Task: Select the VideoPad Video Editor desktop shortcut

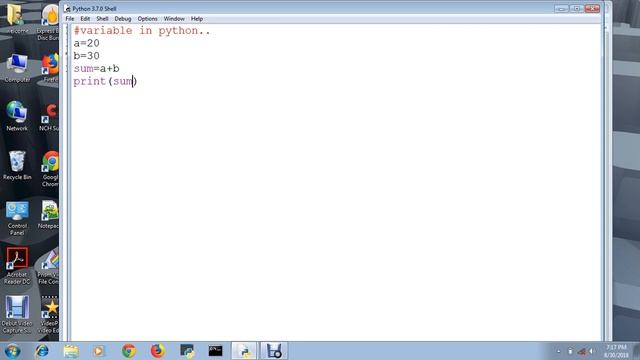Action: coord(49,315)
